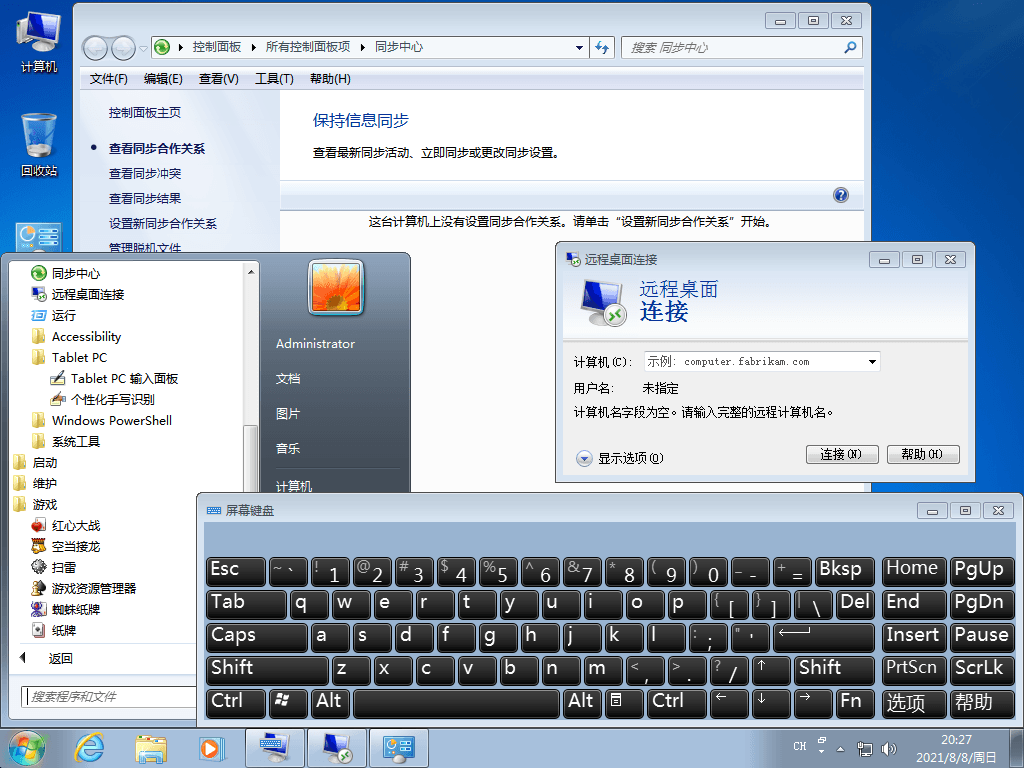
Task: Open the 文件 menu in Sync Center
Action: (x=106, y=79)
